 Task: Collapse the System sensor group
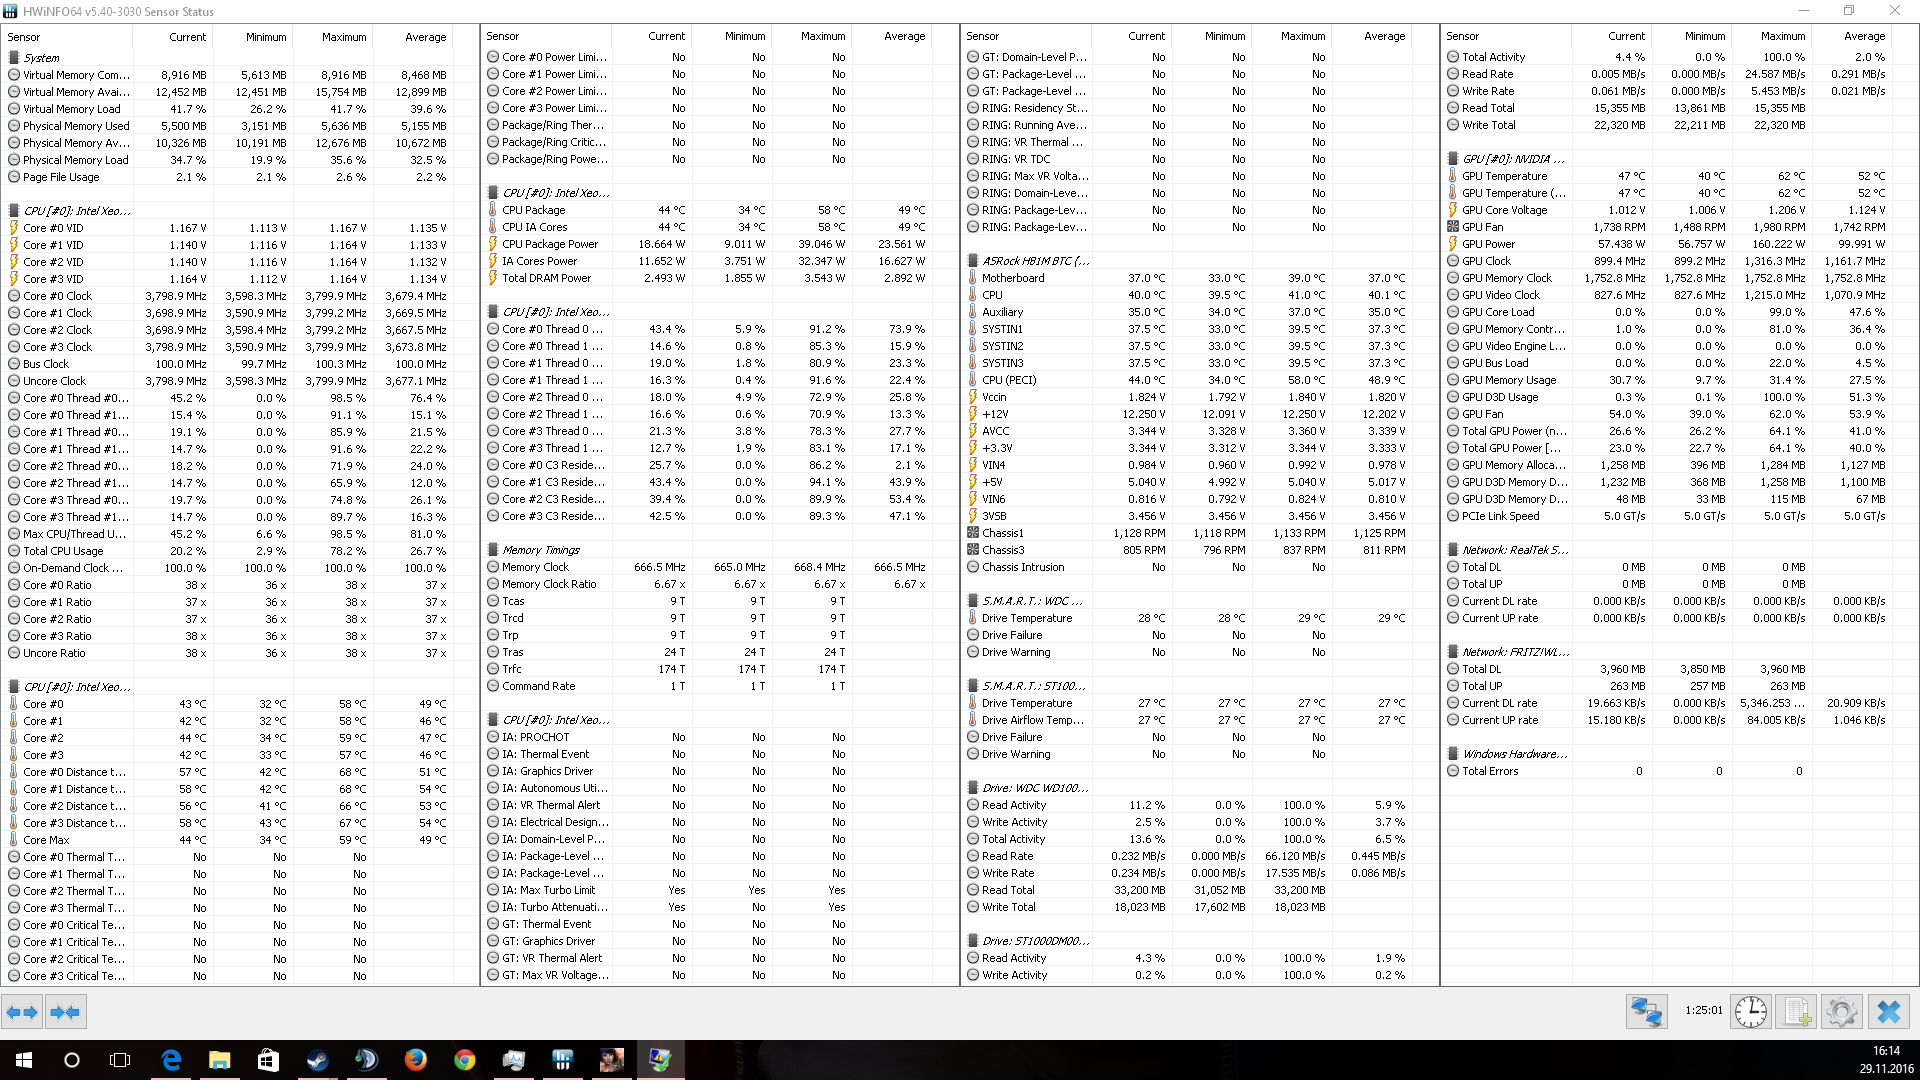(x=41, y=58)
